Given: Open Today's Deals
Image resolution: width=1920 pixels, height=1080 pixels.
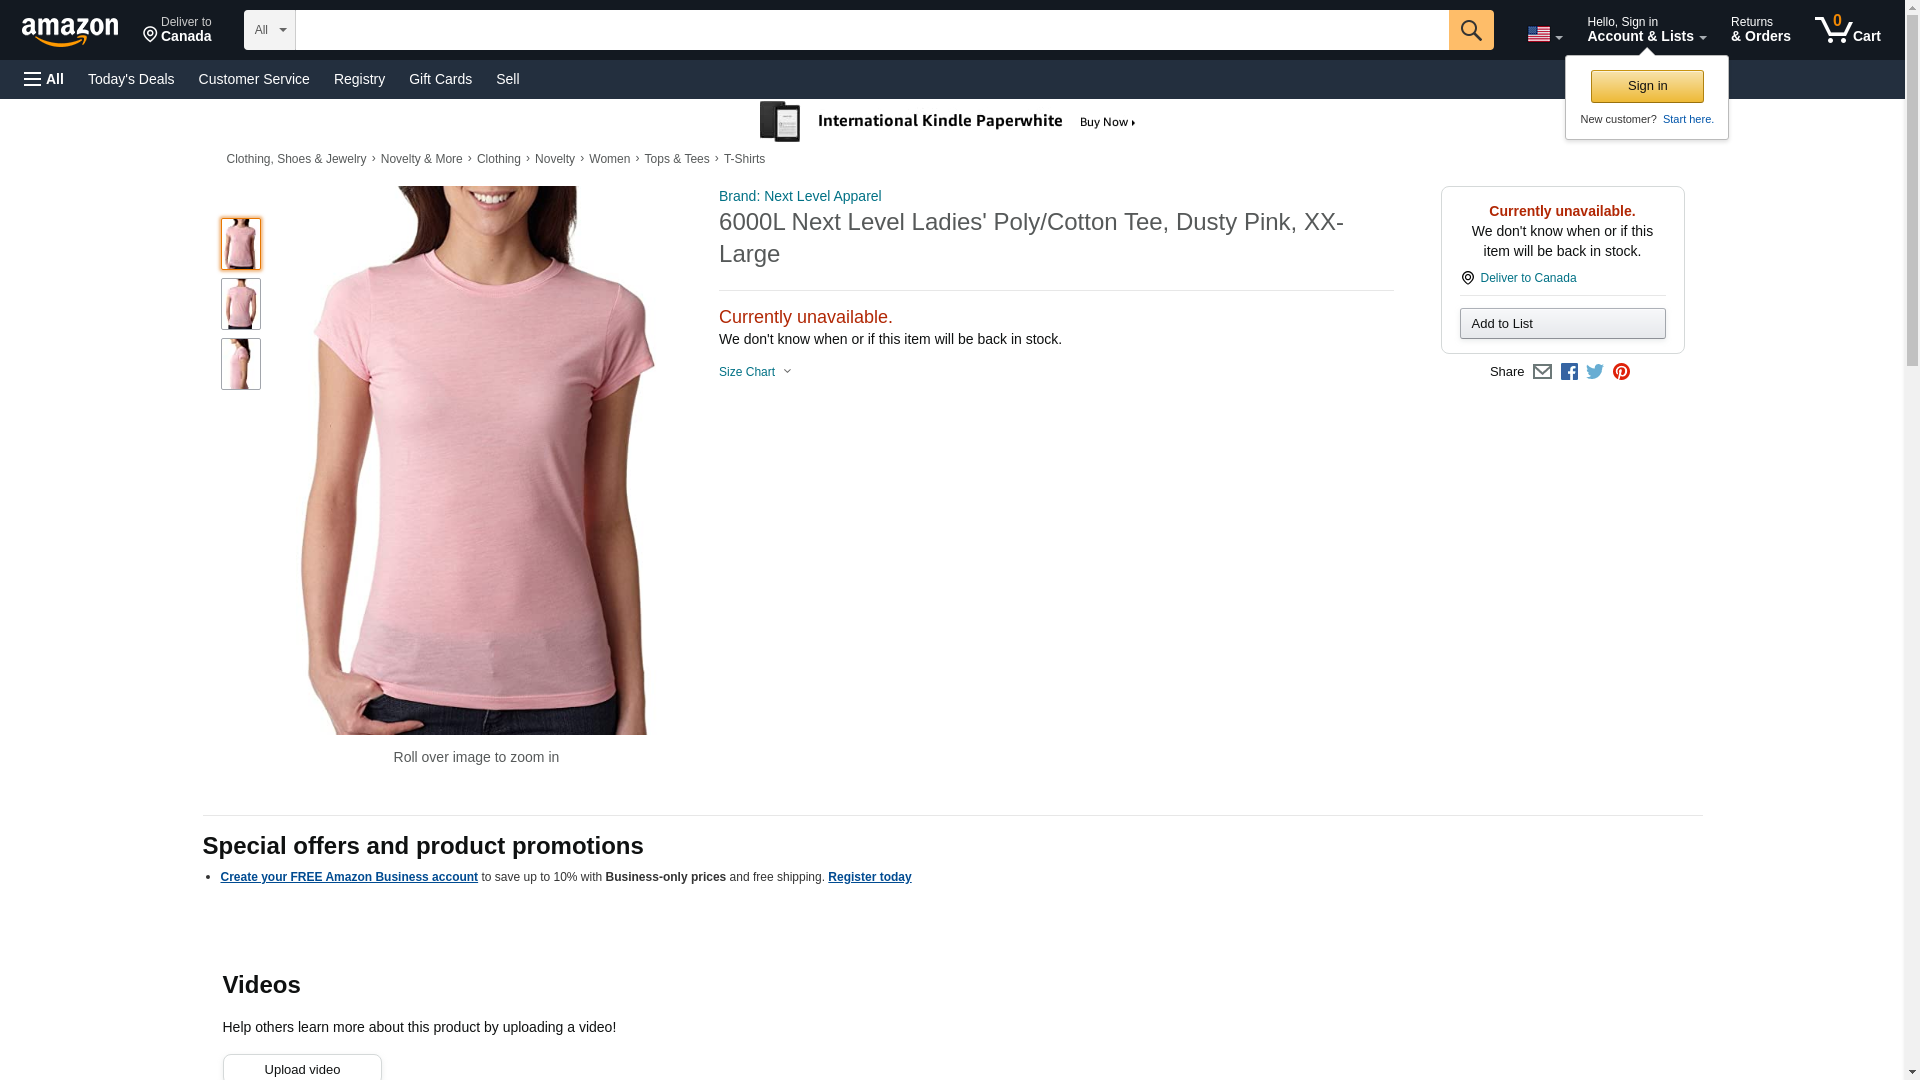Looking at the screenshot, I should click(131, 79).
